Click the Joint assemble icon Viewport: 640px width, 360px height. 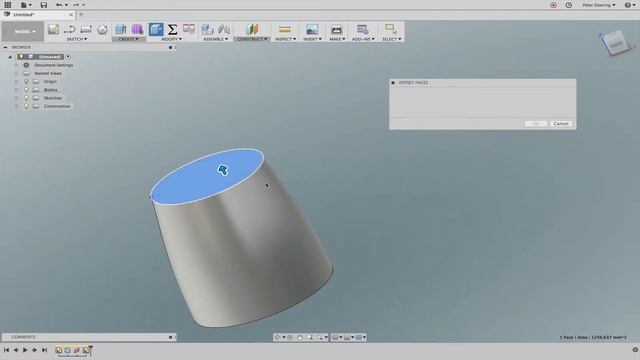[224, 29]
